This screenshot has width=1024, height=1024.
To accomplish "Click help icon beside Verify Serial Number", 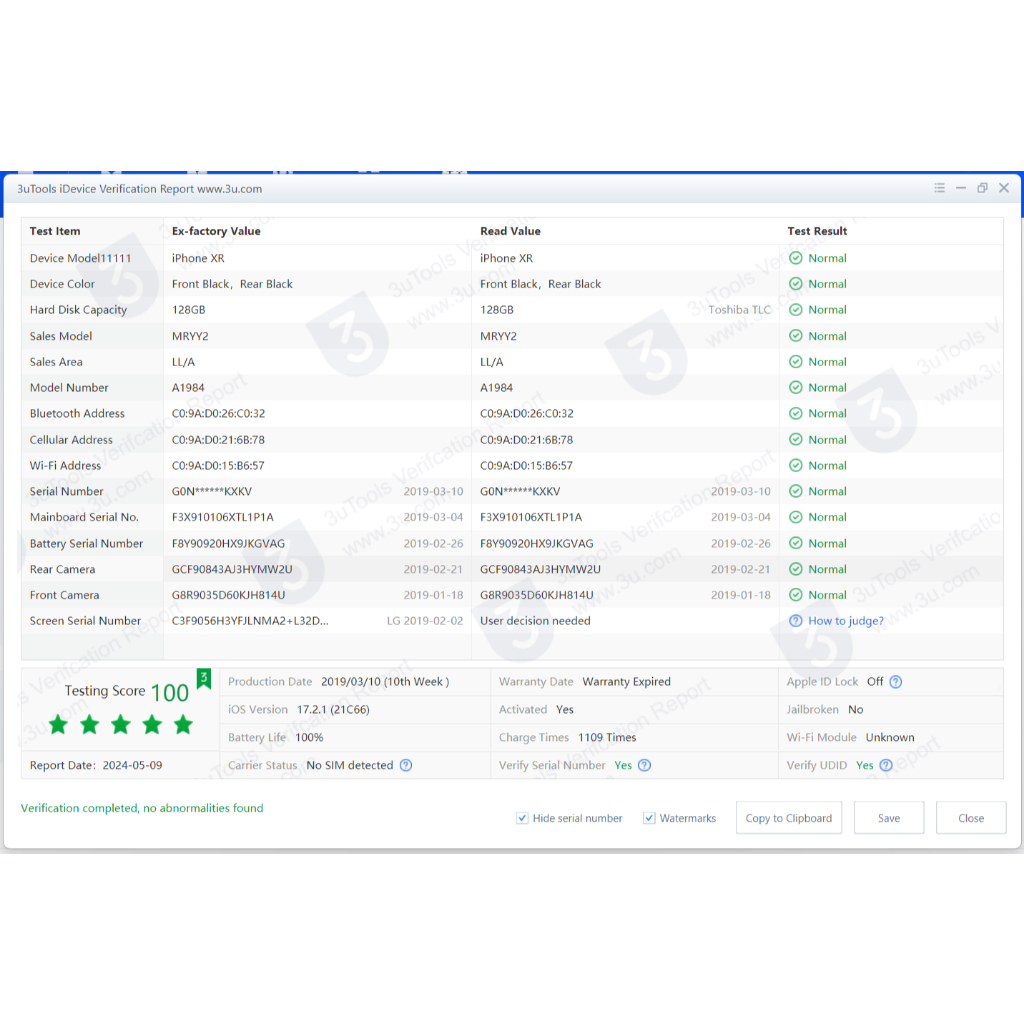I will coord(645,765).
